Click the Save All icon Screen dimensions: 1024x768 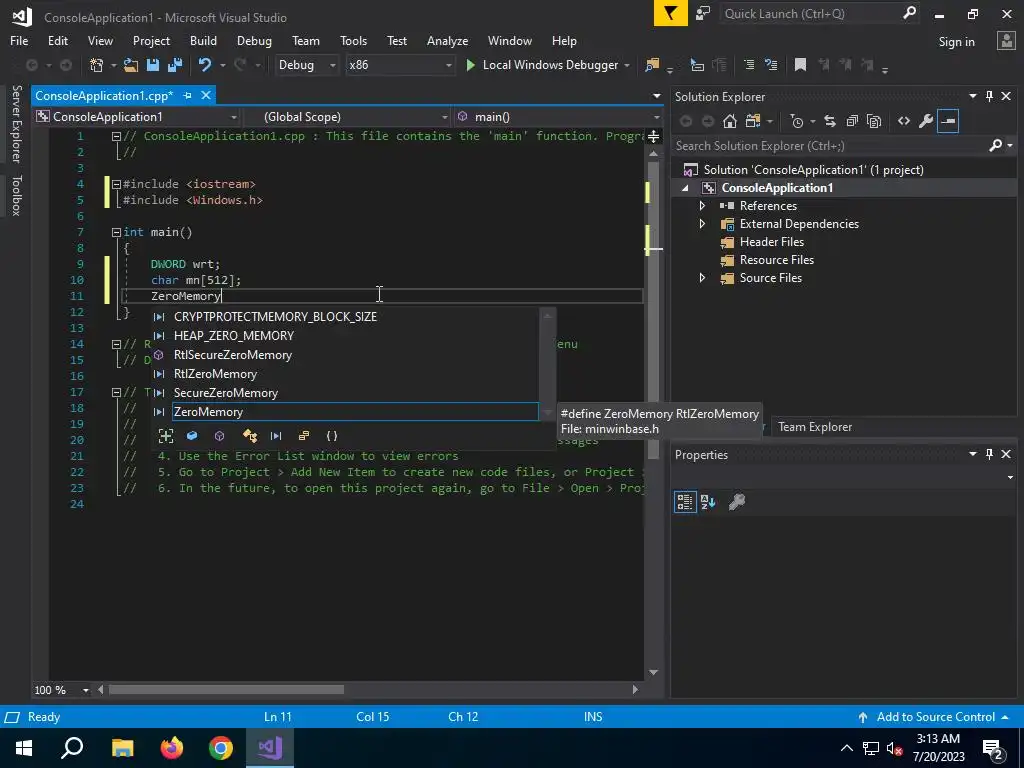coord(174,65)
